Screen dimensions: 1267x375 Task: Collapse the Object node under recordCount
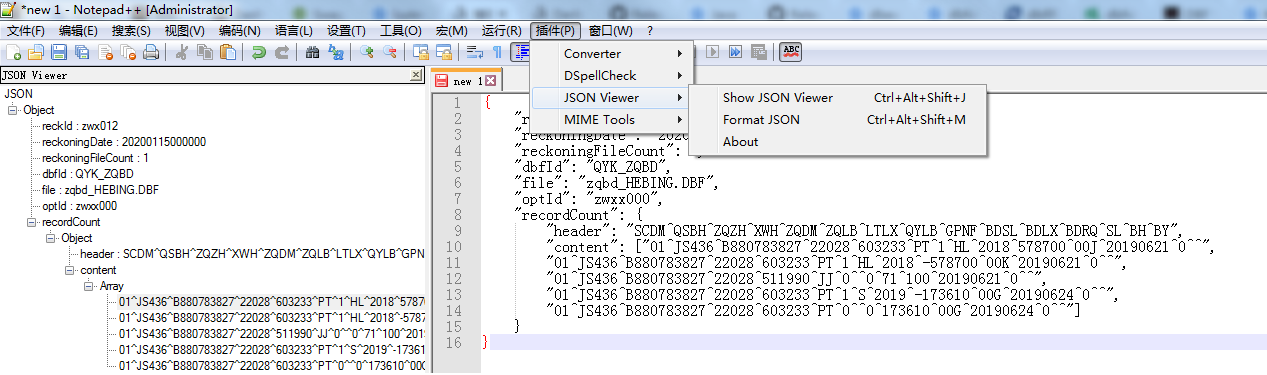49,238
